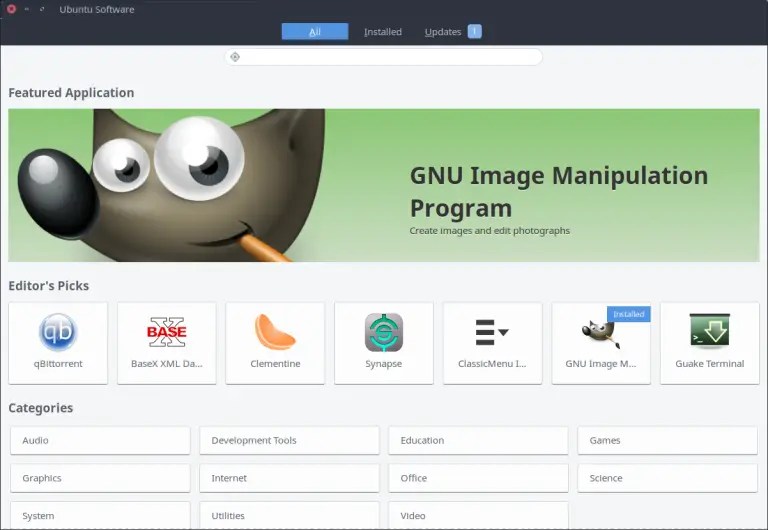Open the qBittorrent app icon
This screenshot has width=768, height=530.
coord(58,332)
